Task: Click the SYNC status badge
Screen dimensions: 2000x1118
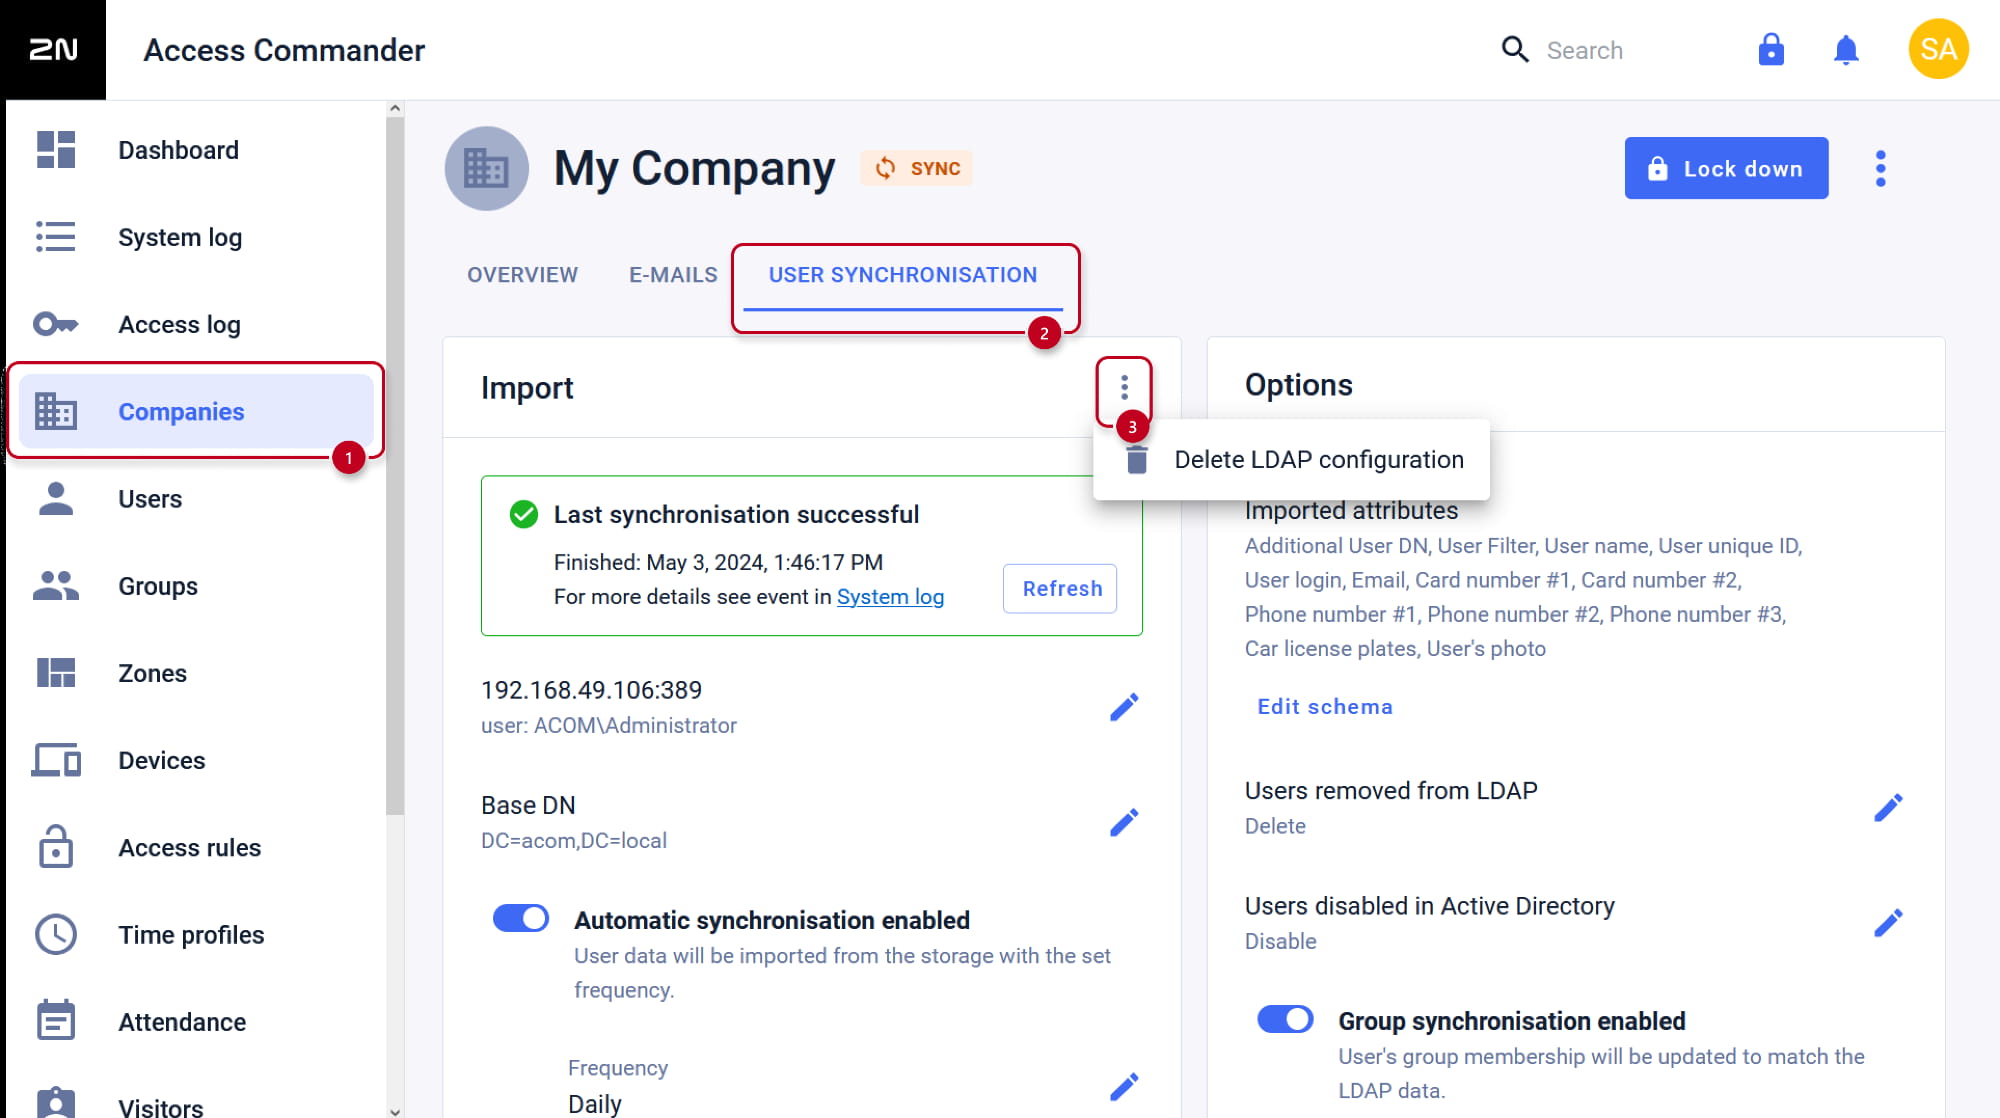Action: coord(917,168)
